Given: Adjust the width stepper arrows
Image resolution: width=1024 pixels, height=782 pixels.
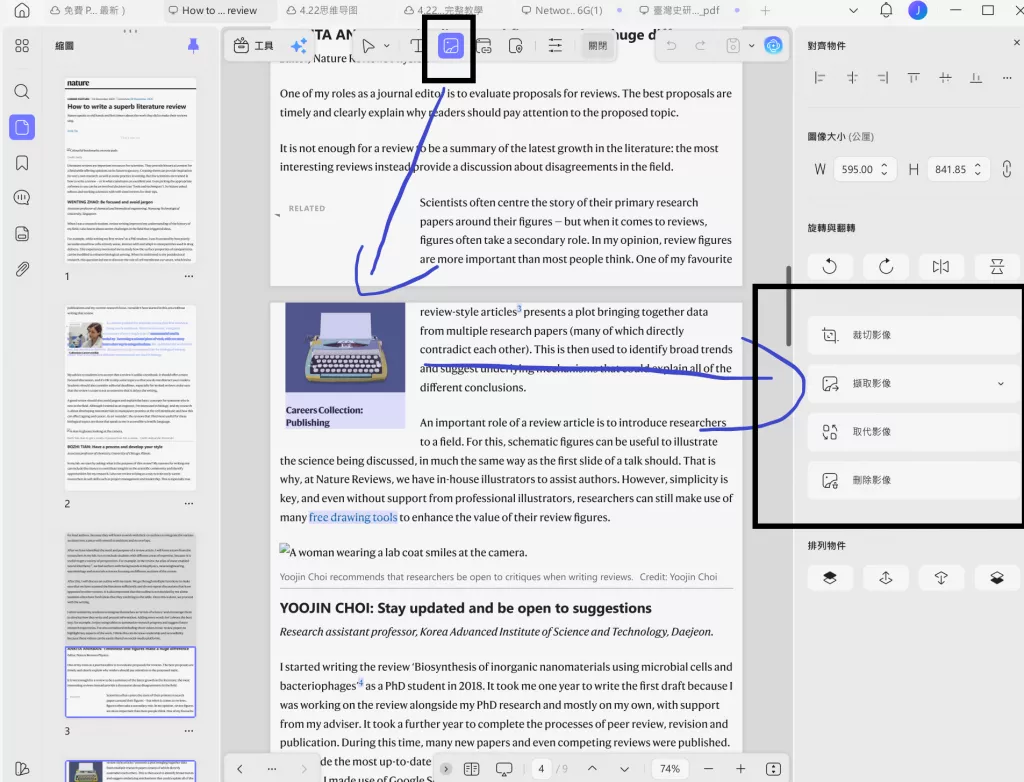Looking at the screenshot, I should [x=884, y=169].
